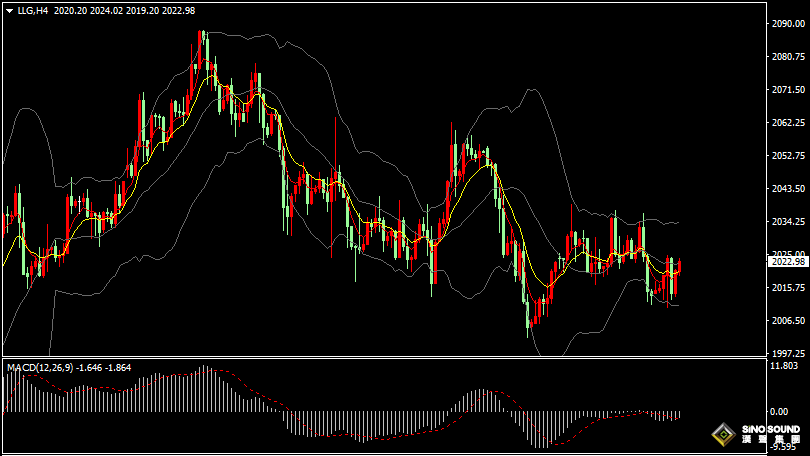Click the triangle arrow beside LLG,H4
The image size is (810, 456).
(9, 10)
